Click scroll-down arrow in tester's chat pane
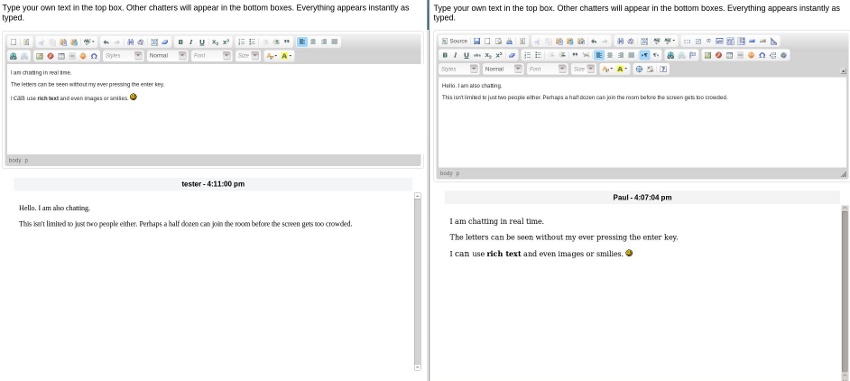This screenshot has width=850, height=381. pos(417,367)
